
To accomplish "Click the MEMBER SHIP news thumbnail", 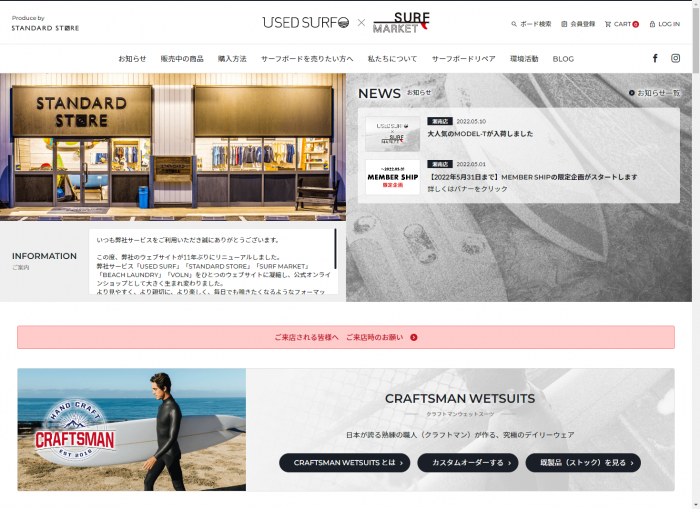I will coord(392,176).
